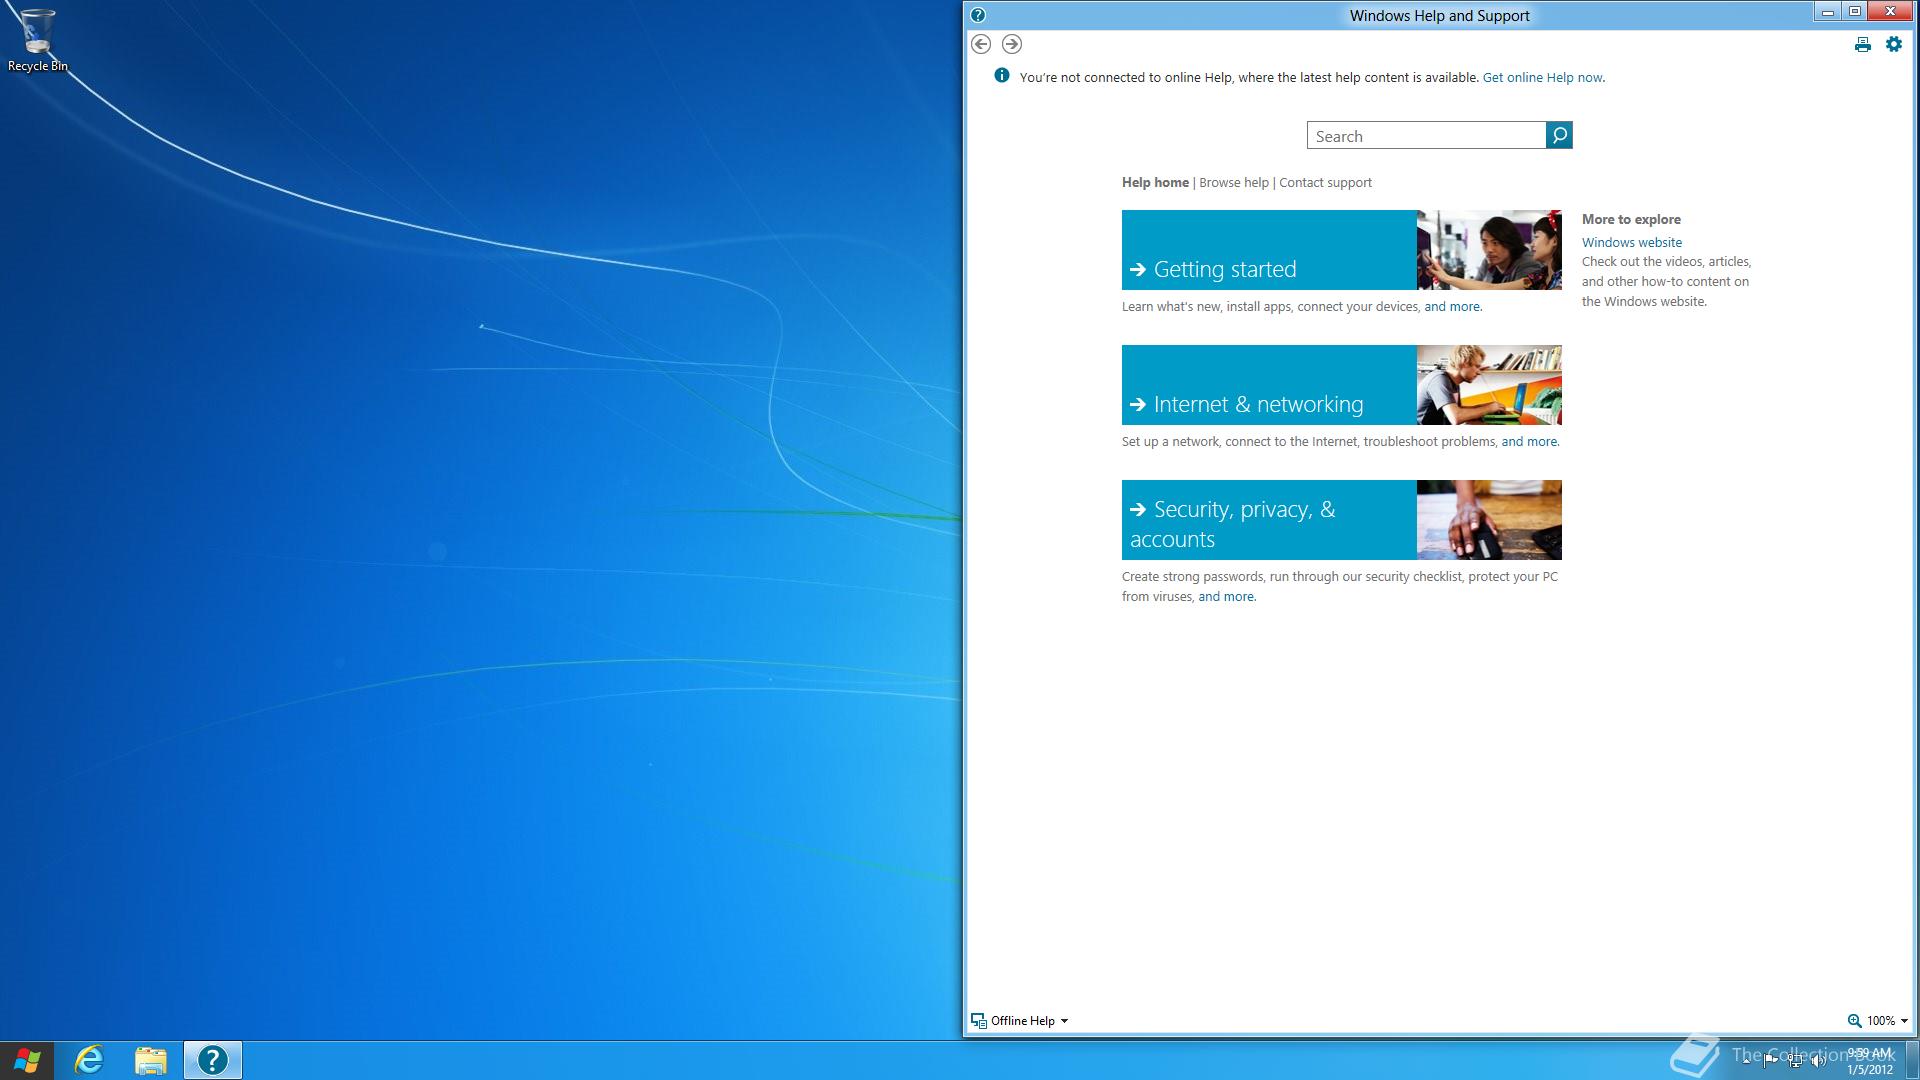Click the Help and Support taskbar button
The image size is (1920, 1080).
tap(213, 1060)
